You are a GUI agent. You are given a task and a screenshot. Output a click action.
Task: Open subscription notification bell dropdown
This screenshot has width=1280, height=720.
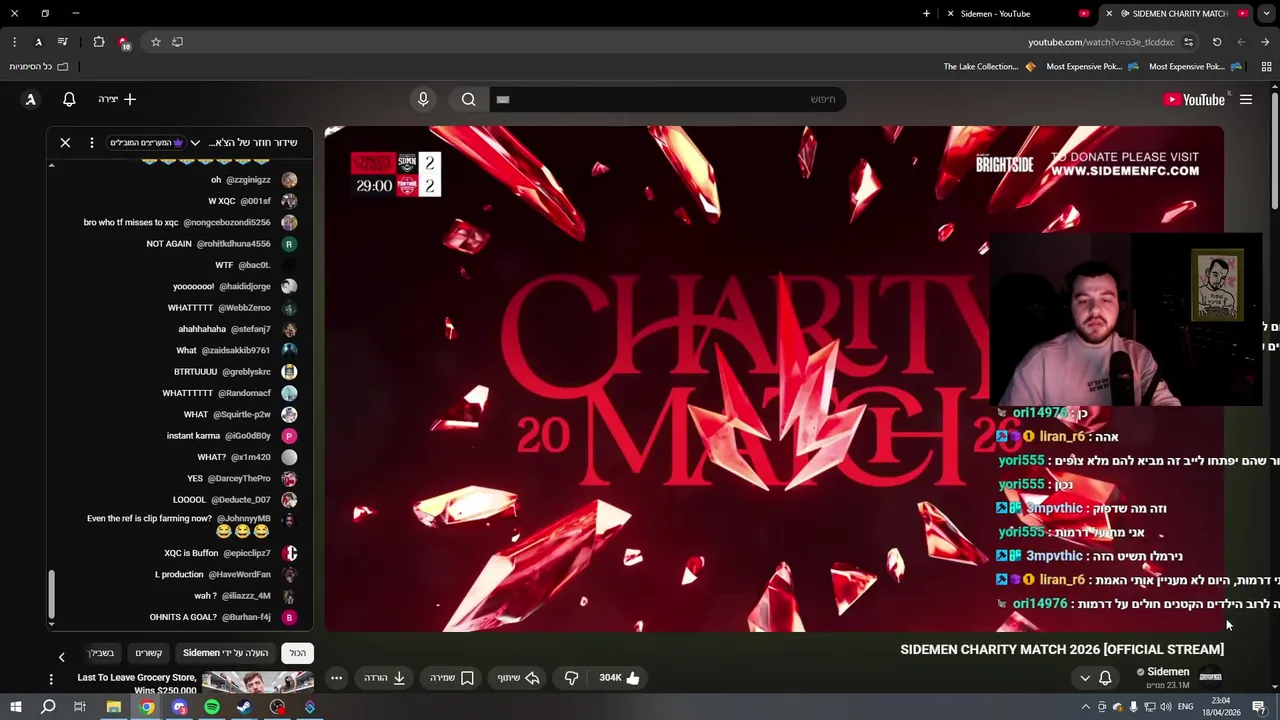[x=1095, y=678]
